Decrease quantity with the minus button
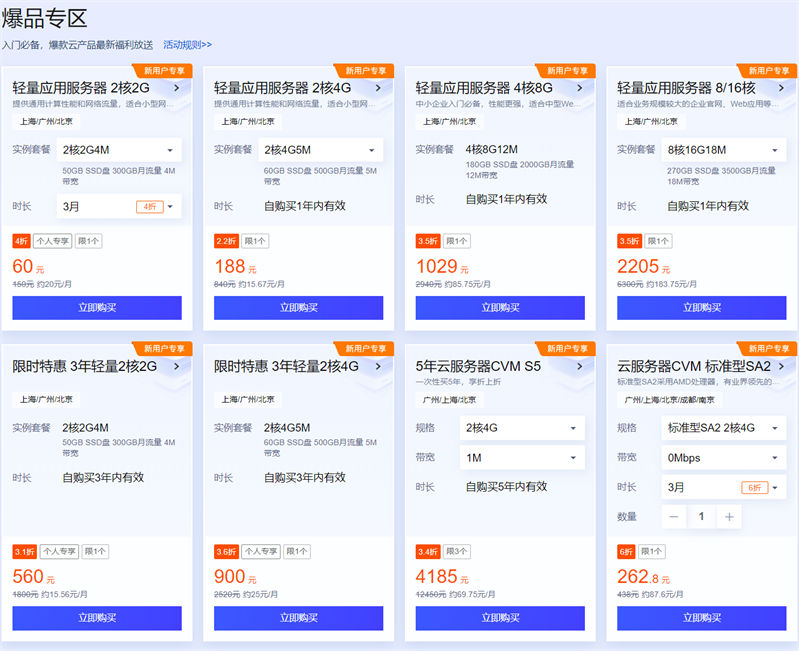Image resolution: width=799 pixels, height=651 pixels. click(x=675, y=516)
